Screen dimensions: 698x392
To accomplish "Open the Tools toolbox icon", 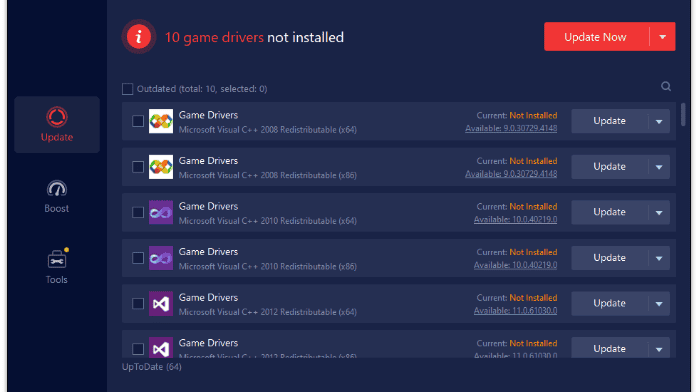I will click(x=57, y=259).
